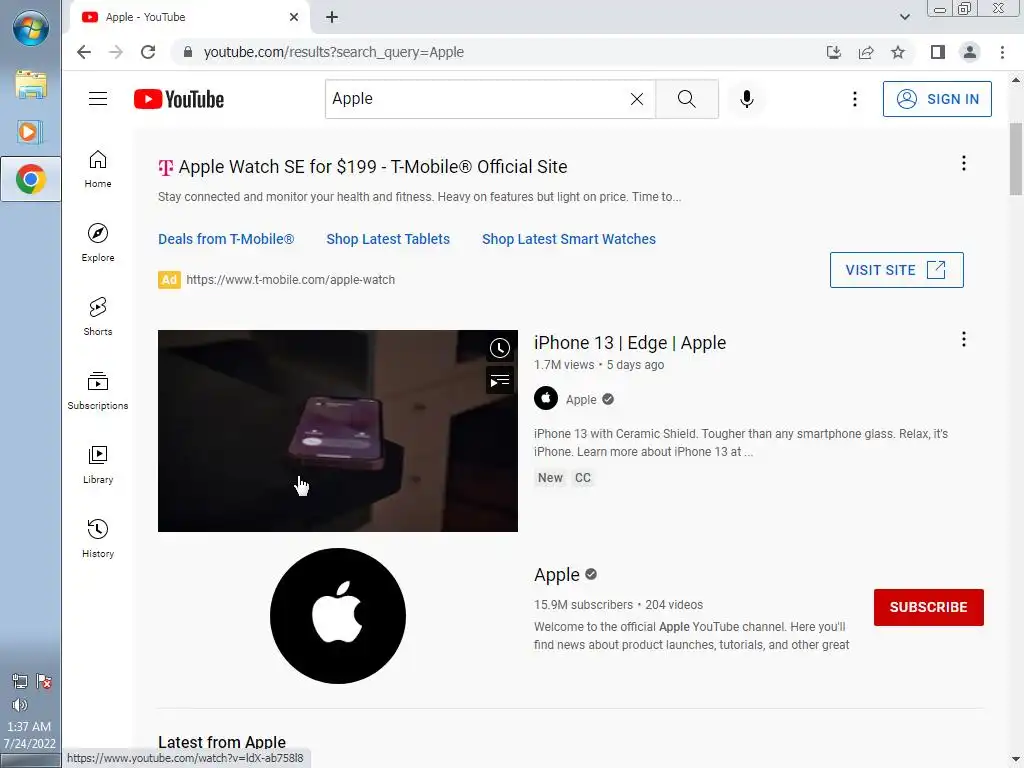Open three-dot menu for T-Mobile ad
1024x768 pixels.
[964, 163]
